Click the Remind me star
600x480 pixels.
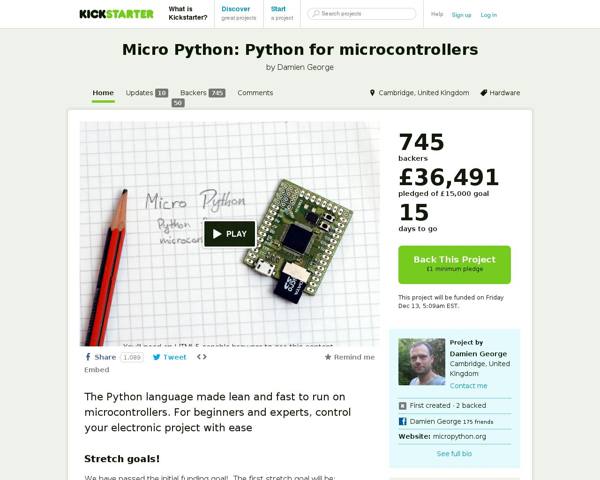pyautogui.click(x=328, y=357)
